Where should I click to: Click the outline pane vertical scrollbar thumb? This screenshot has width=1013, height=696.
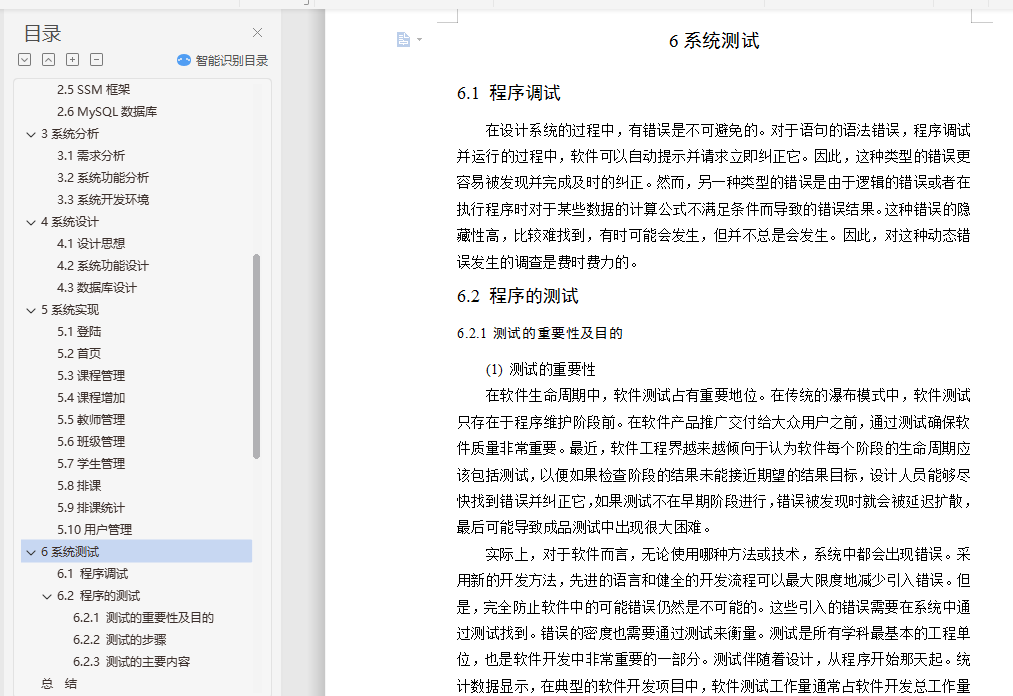click(256, 357)
